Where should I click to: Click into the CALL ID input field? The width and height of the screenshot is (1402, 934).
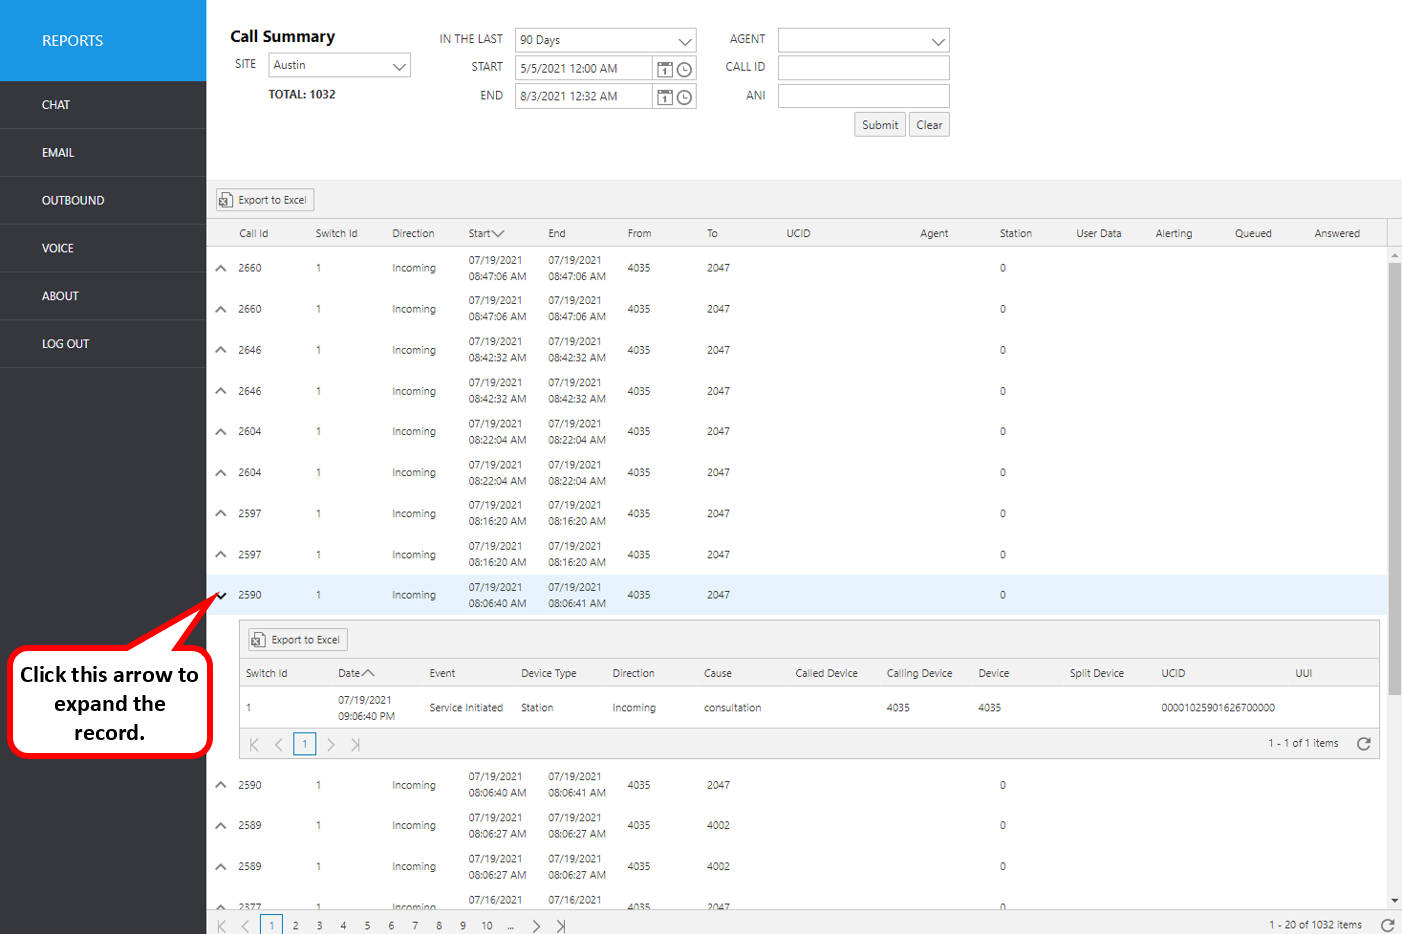click(x=864, y=68)
